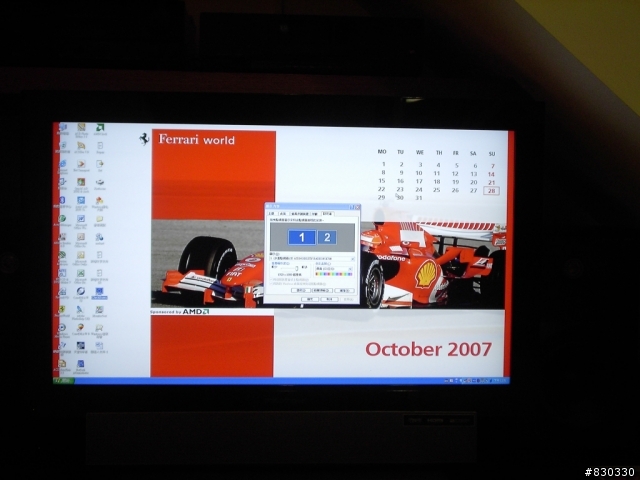The image size is (640, 480).
Task: Click the help question mark in the title bar
Action: pyautogui.click(x=351, y=207)
